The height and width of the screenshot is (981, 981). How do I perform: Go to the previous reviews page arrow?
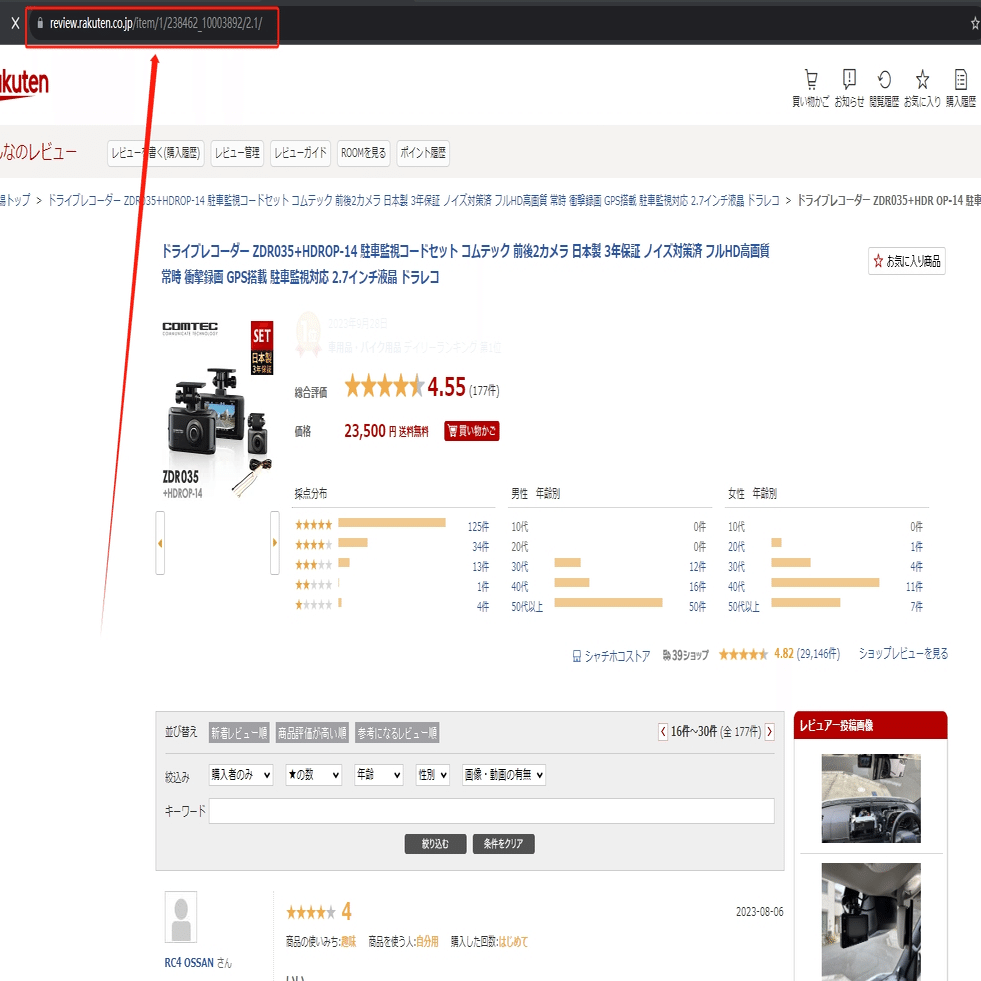(x=663, y=731)
